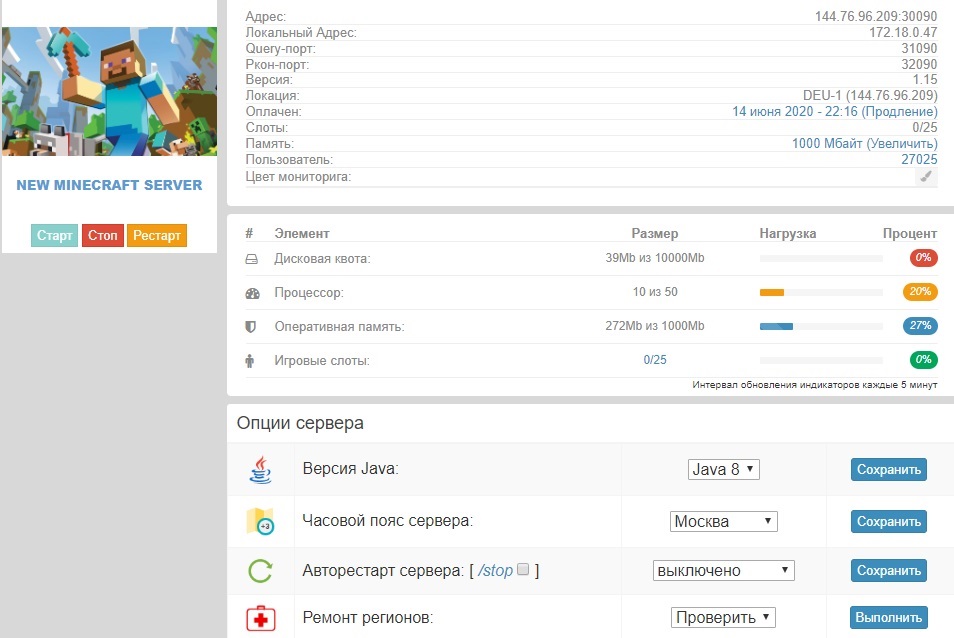954x638 pixels.
Task: Open the Java 8 version dropdown
Action: (724, 469)
